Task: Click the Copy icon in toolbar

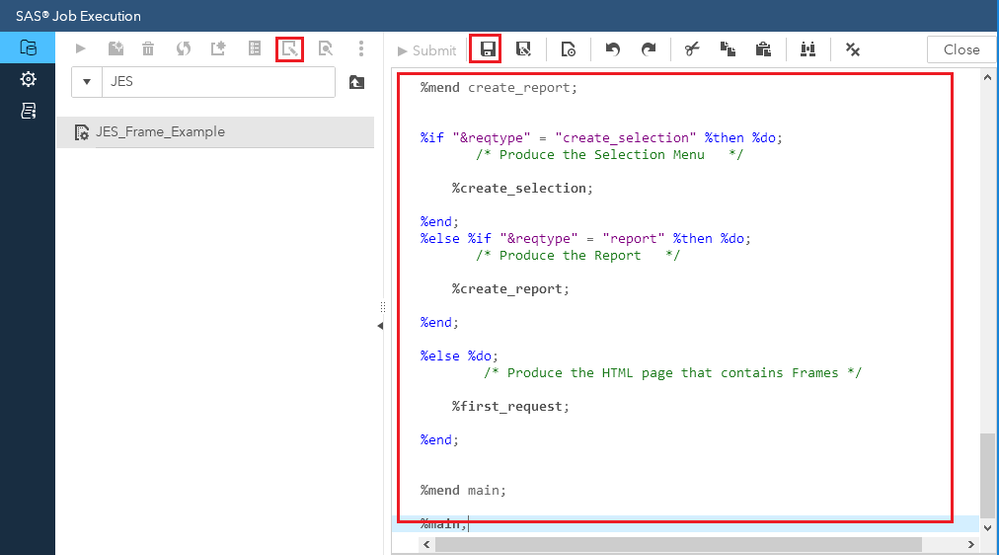Action: coord(726,49)
